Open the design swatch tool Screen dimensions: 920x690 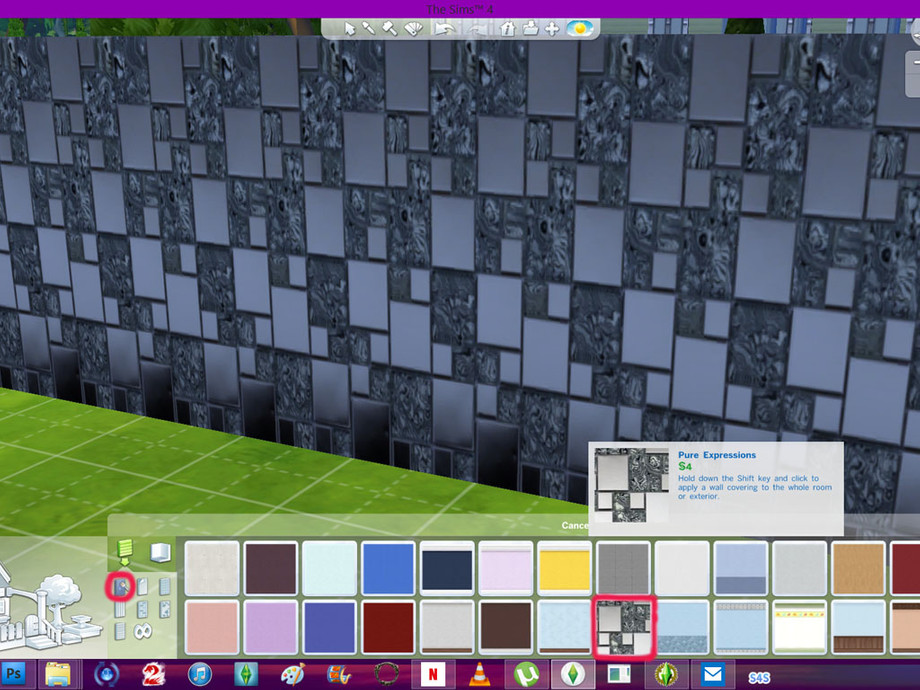click(x=413, y=28)
